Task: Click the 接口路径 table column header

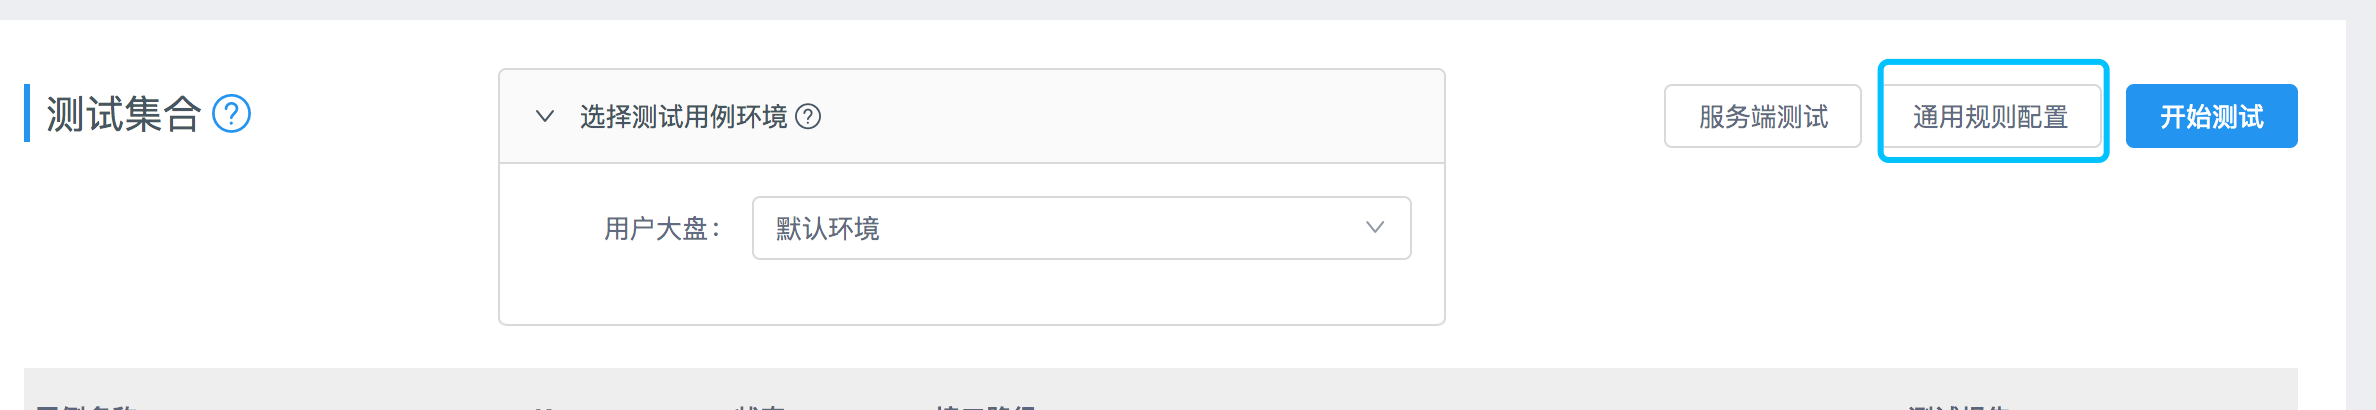Action: [x=985, y=406]
